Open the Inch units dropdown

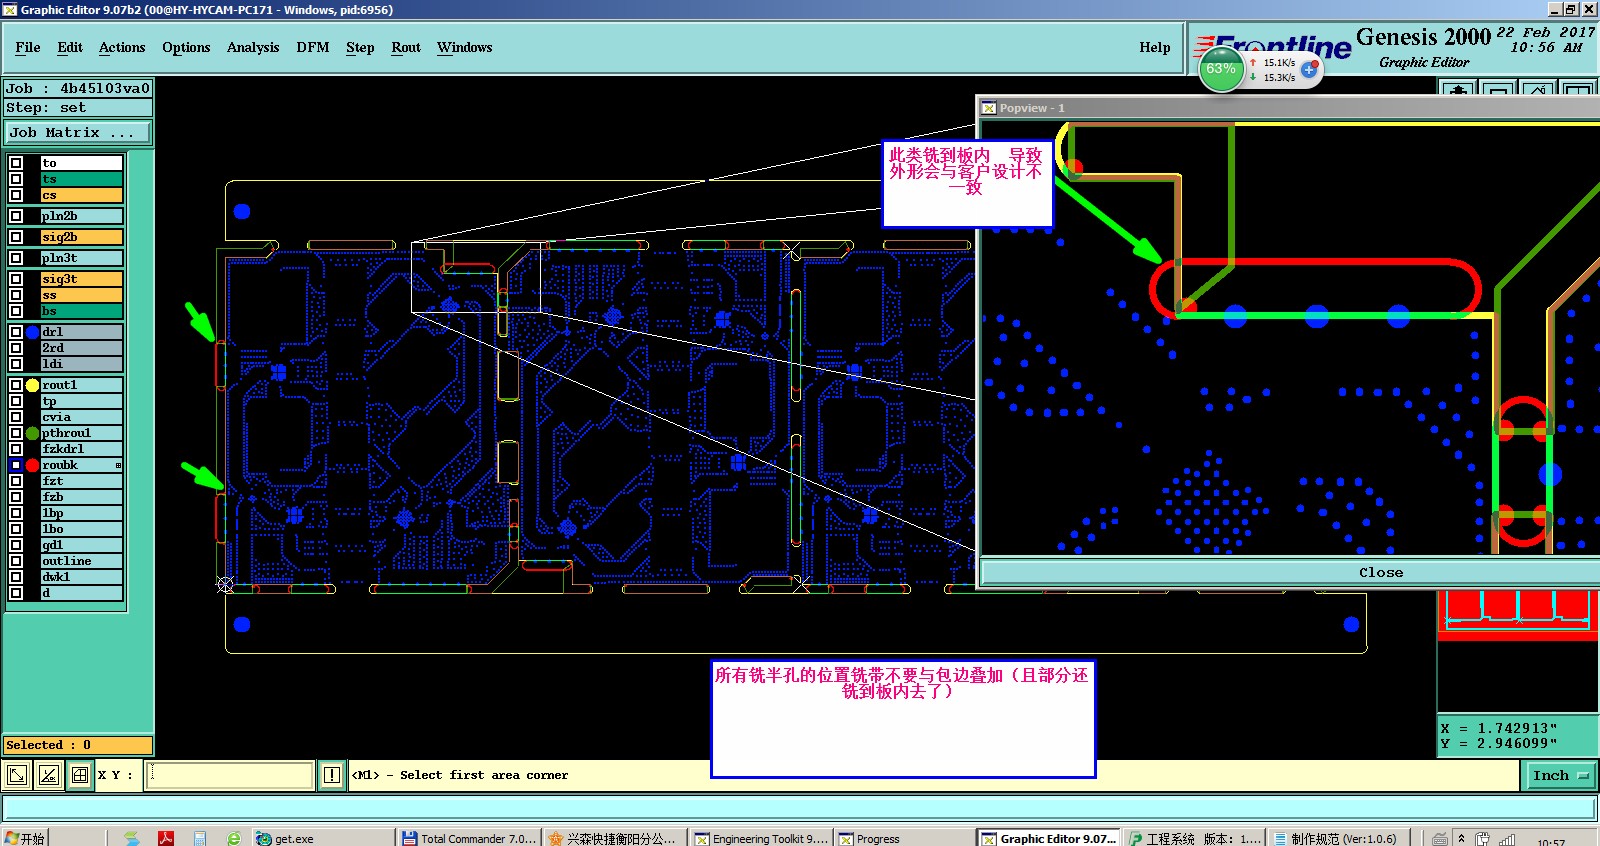coord(1560,775)
